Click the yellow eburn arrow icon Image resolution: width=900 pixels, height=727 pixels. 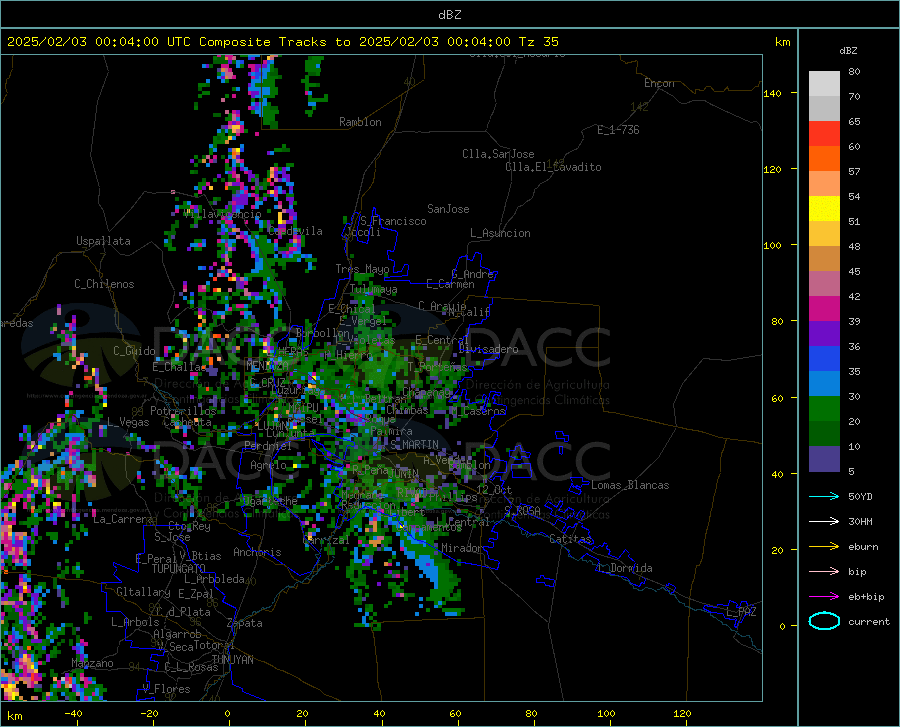coord(824,546)
